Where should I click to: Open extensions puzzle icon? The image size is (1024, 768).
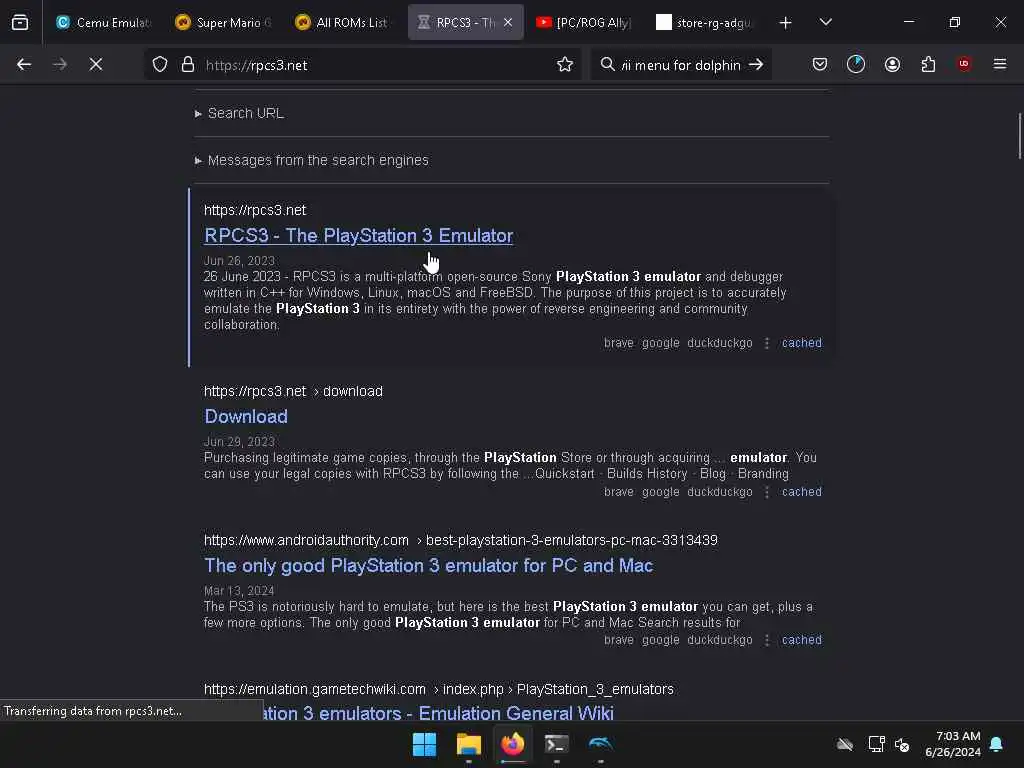click(x=928, y=64)
